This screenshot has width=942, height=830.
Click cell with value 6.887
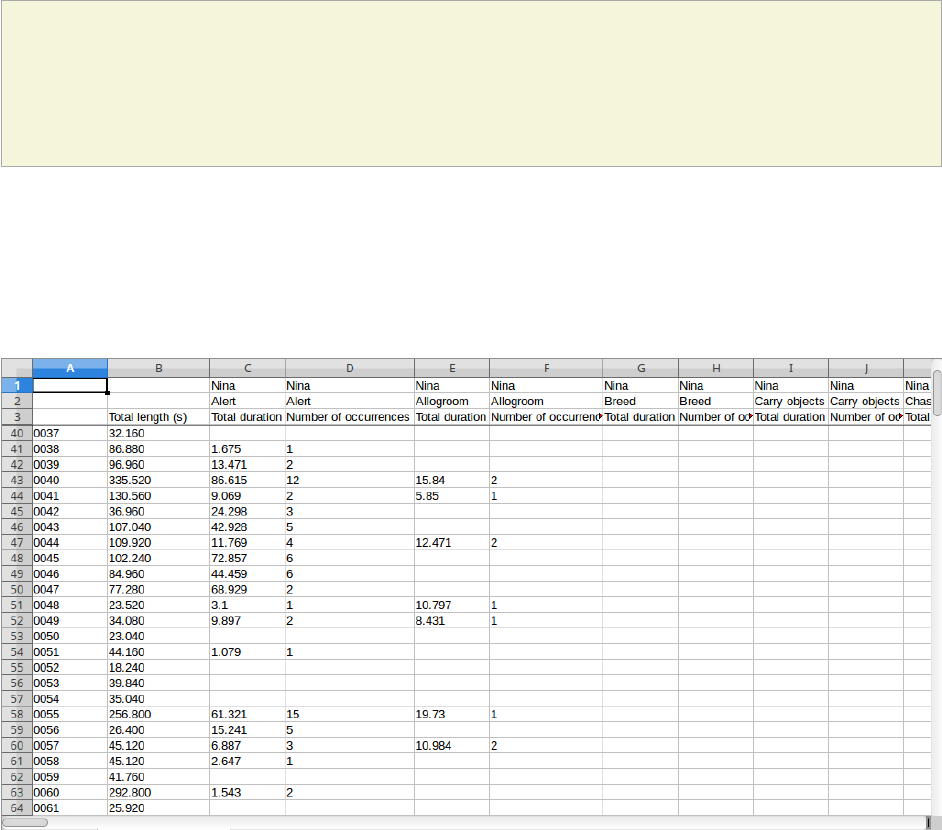(248, 745)
